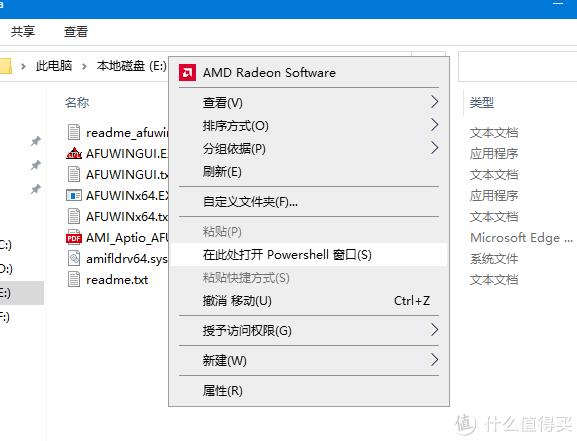Click the readme_afuwin text file icon
The width and height of the screenshot is (577, 441).
click(74, 132)
